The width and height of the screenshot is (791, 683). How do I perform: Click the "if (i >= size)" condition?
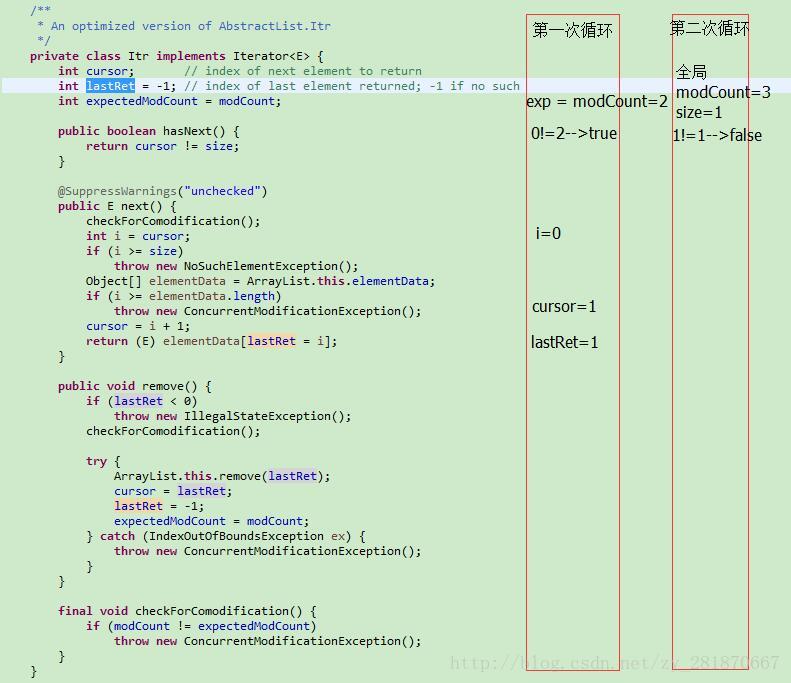[134, 251]
